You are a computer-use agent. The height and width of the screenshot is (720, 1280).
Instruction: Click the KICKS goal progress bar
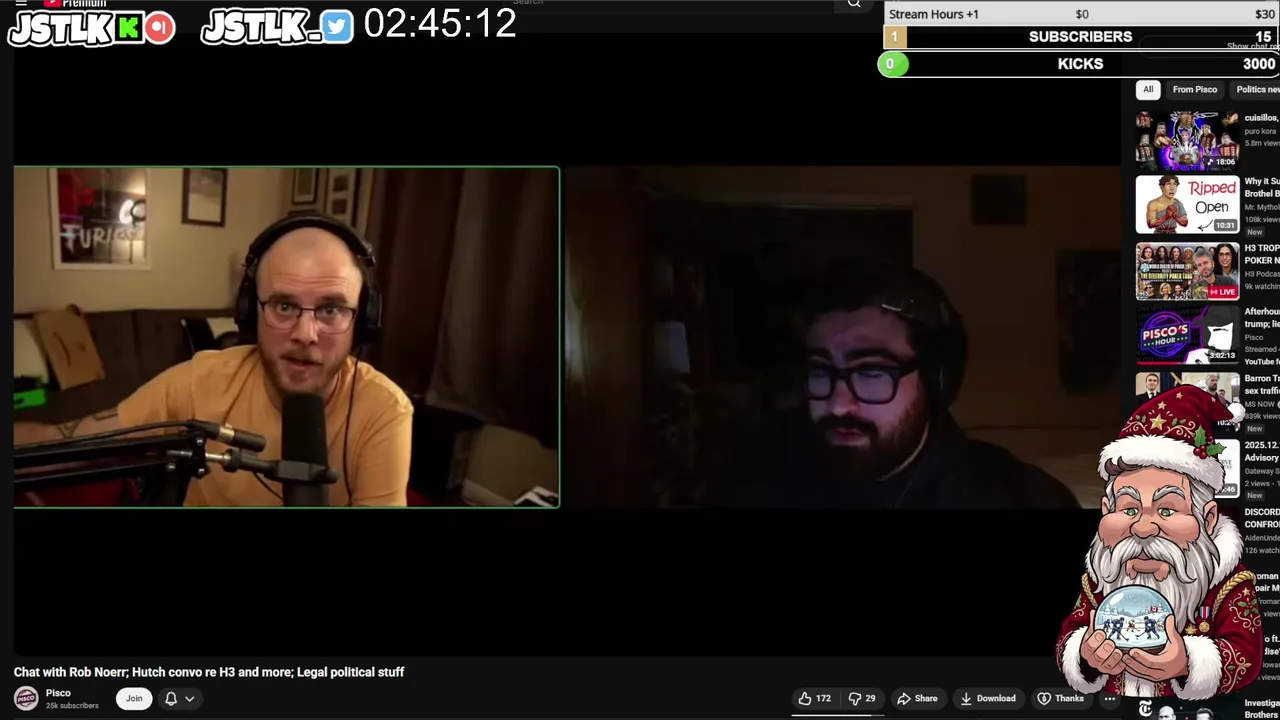(1079, 64)
